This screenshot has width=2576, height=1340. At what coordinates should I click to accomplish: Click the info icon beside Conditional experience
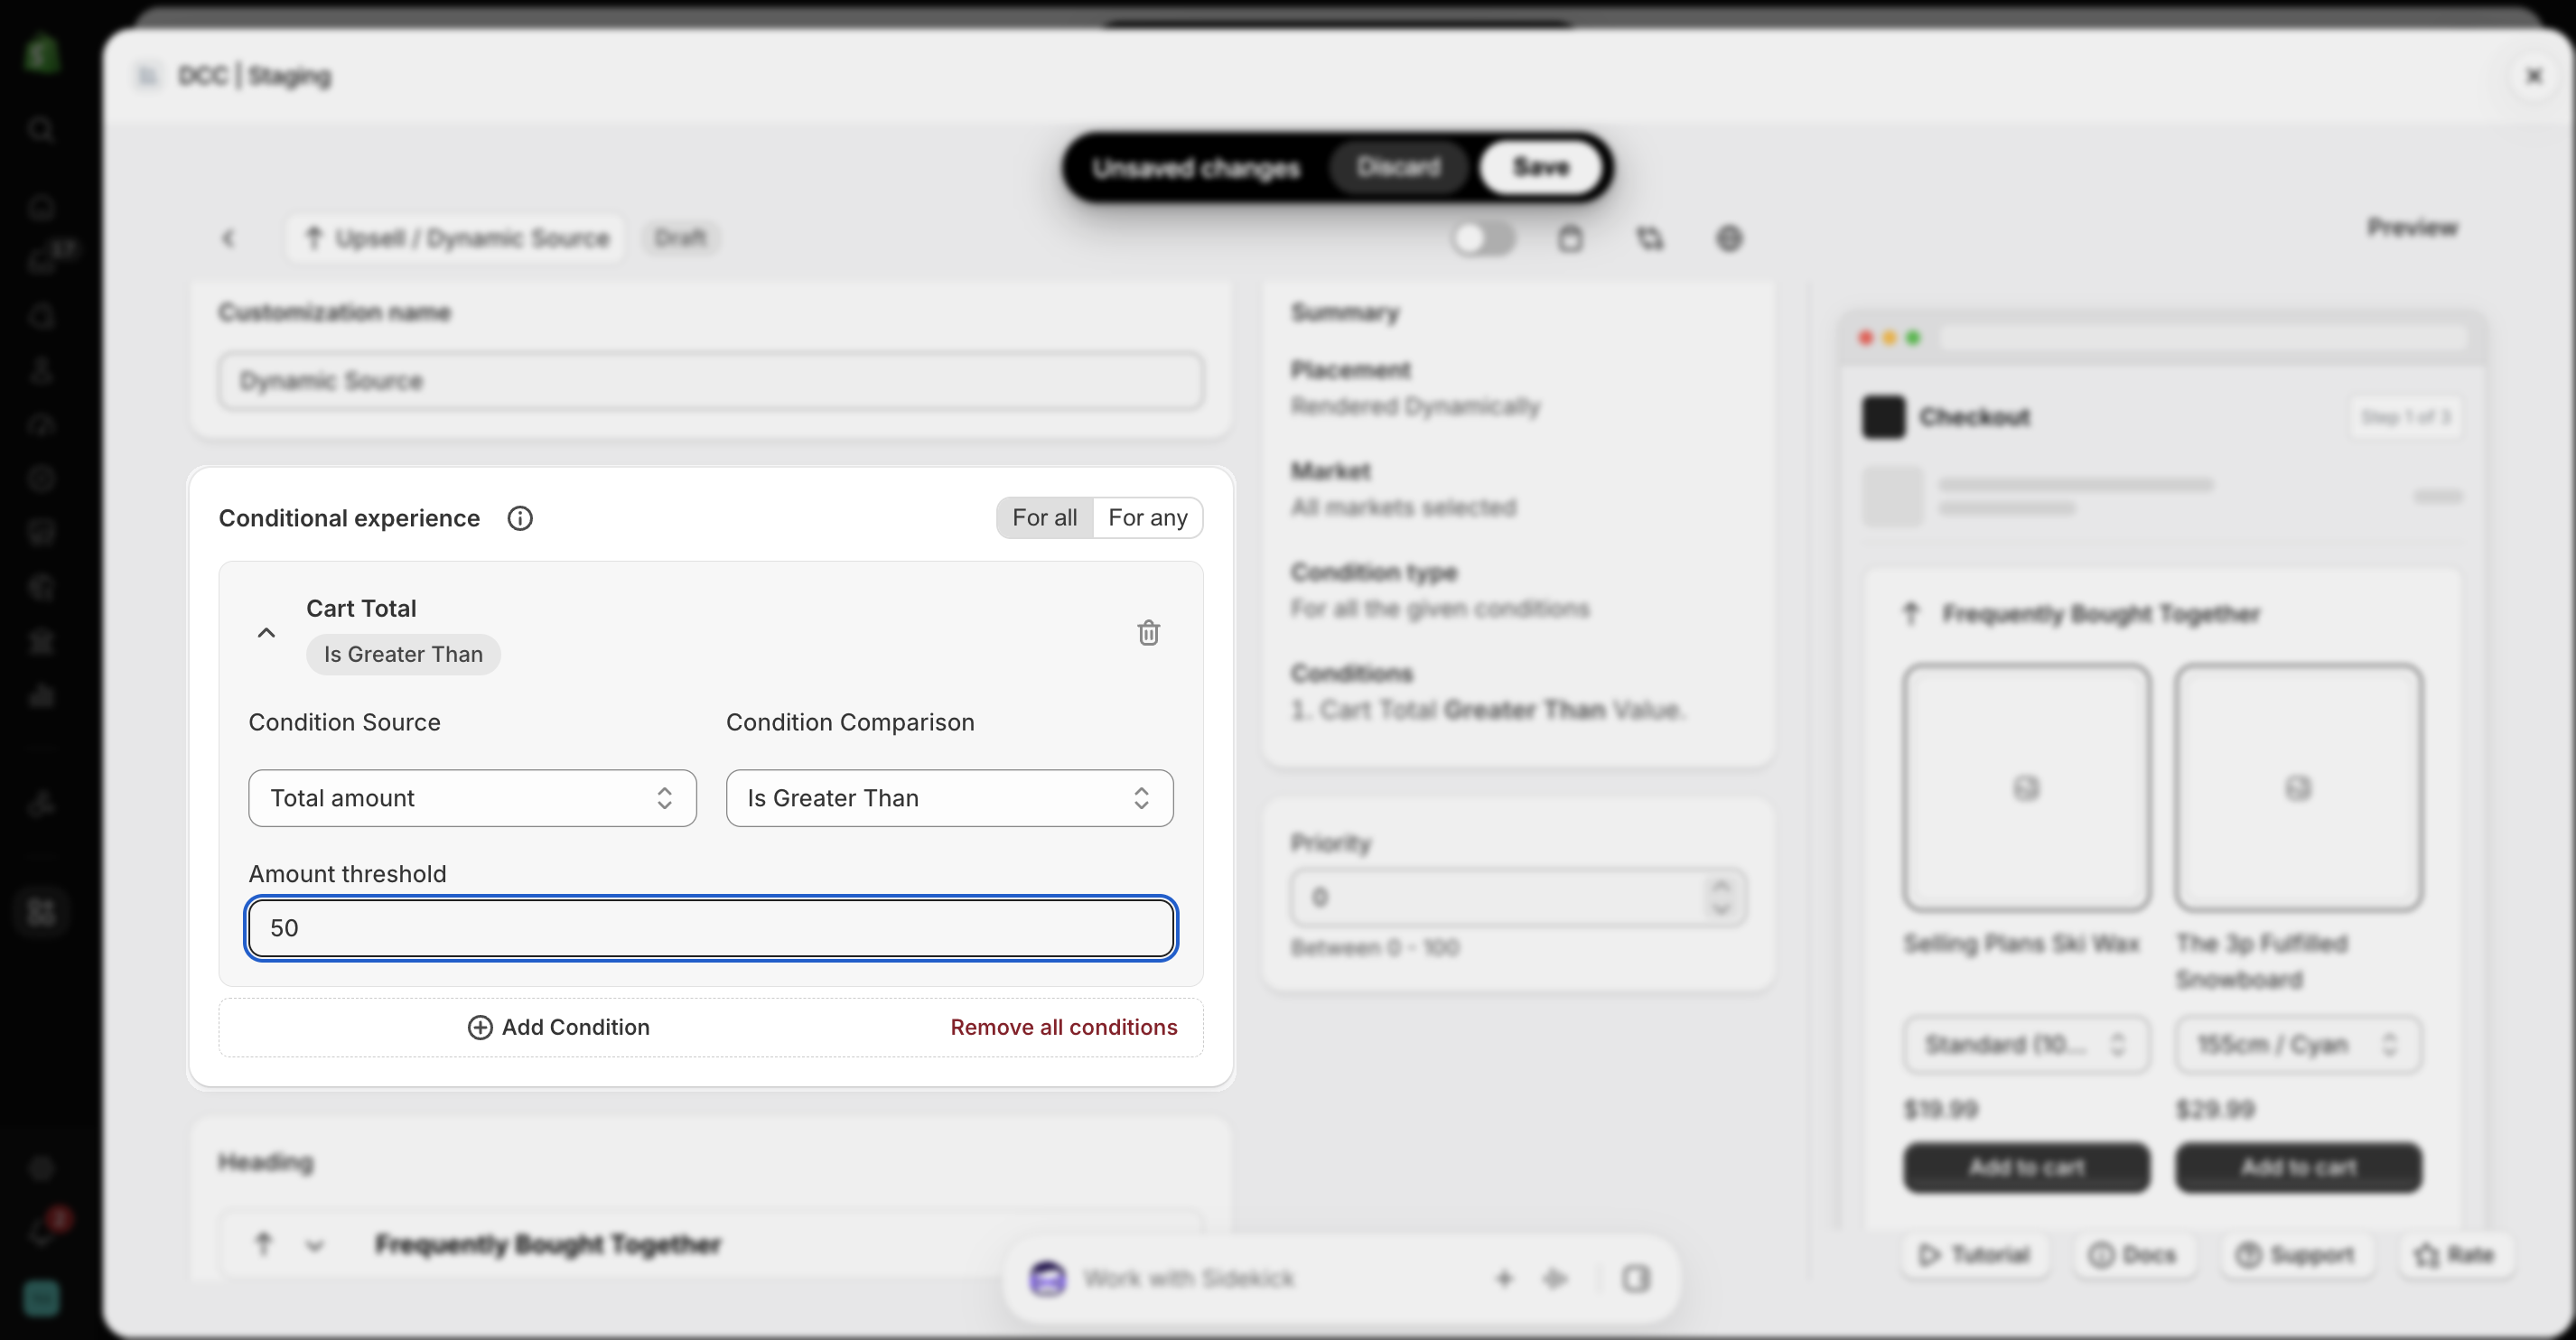coord(520,518)
